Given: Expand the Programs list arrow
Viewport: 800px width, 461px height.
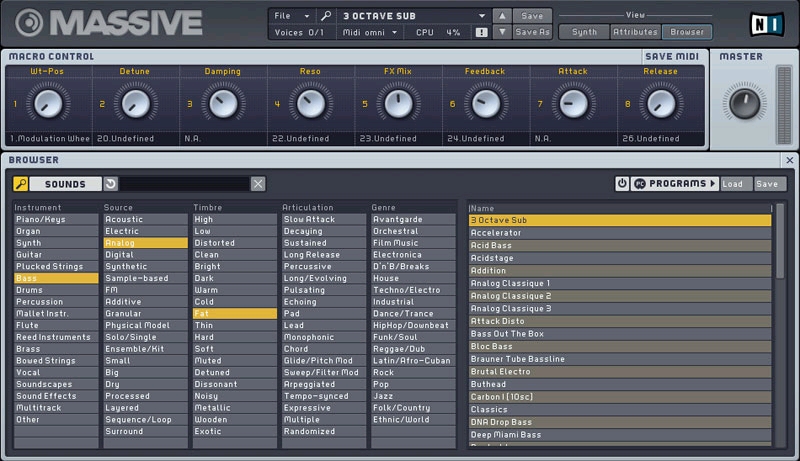Looking at the screenshot, I should (713, 184).
